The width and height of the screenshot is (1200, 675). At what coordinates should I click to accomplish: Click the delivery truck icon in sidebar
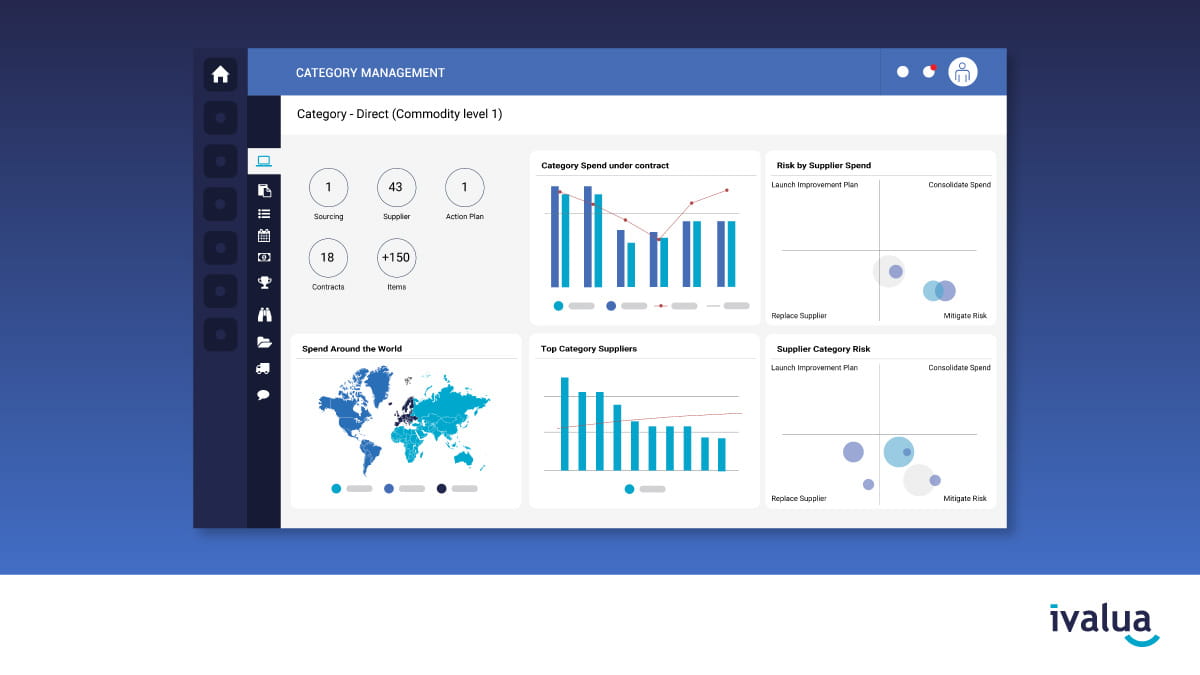pyautogui.click(x=264, y=368)
